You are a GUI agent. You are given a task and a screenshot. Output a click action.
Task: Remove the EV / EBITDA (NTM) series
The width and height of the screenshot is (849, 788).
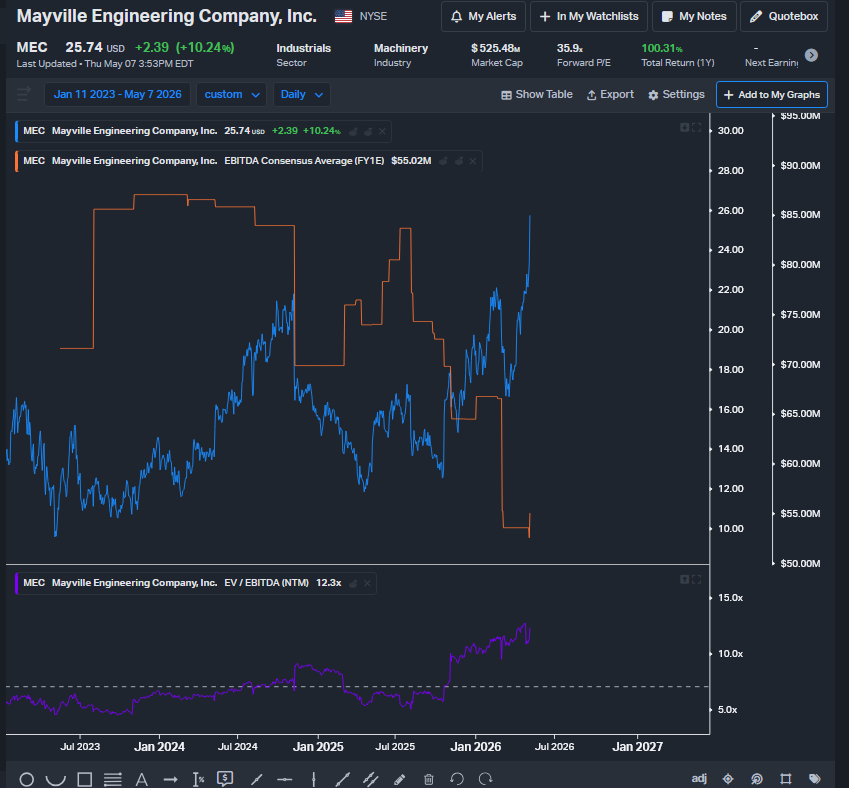367,583
